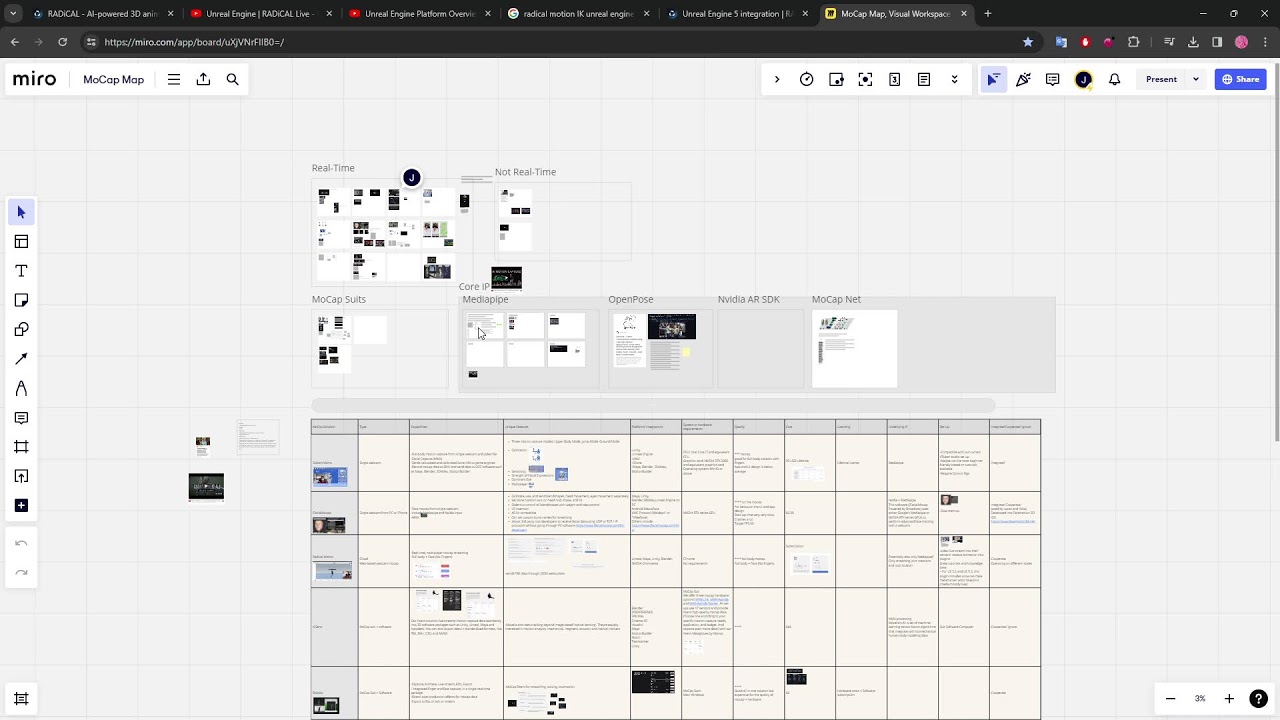Image resolution: width=1280 pixels, height=720 pixels.
Task: Open the Estimation tool
Action: (895, 79)
